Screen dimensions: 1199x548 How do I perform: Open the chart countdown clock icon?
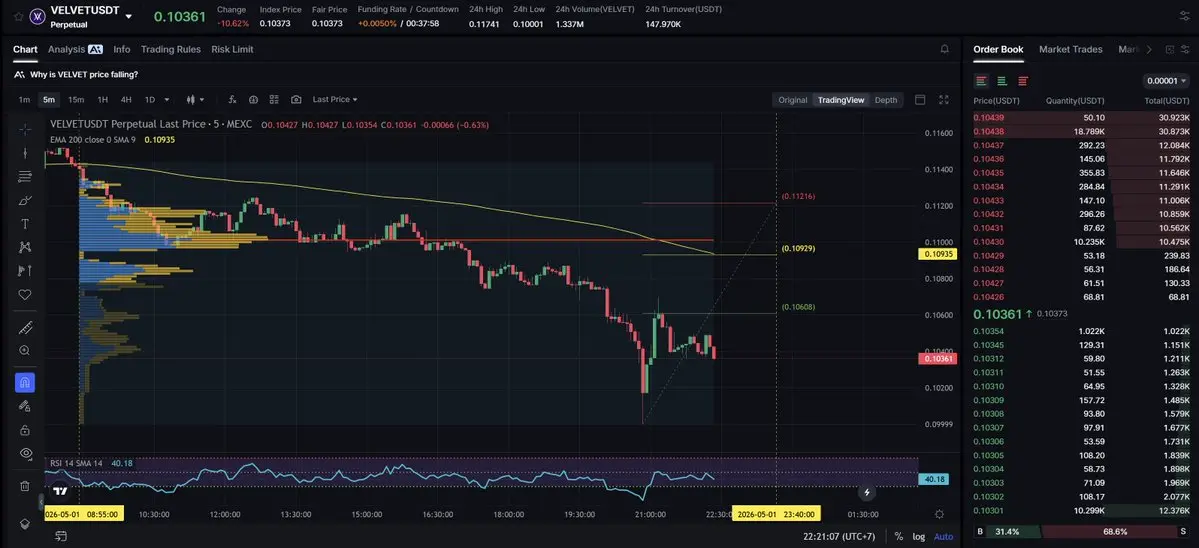point(253,99)
